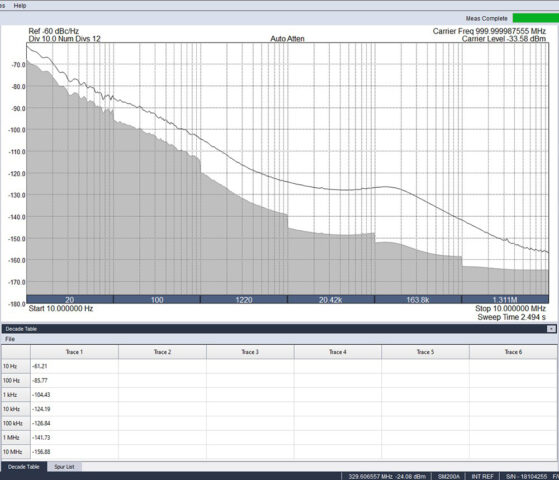559x480 pixels.
Task: Click the INT REF status bar item
Action: [482, 476]
